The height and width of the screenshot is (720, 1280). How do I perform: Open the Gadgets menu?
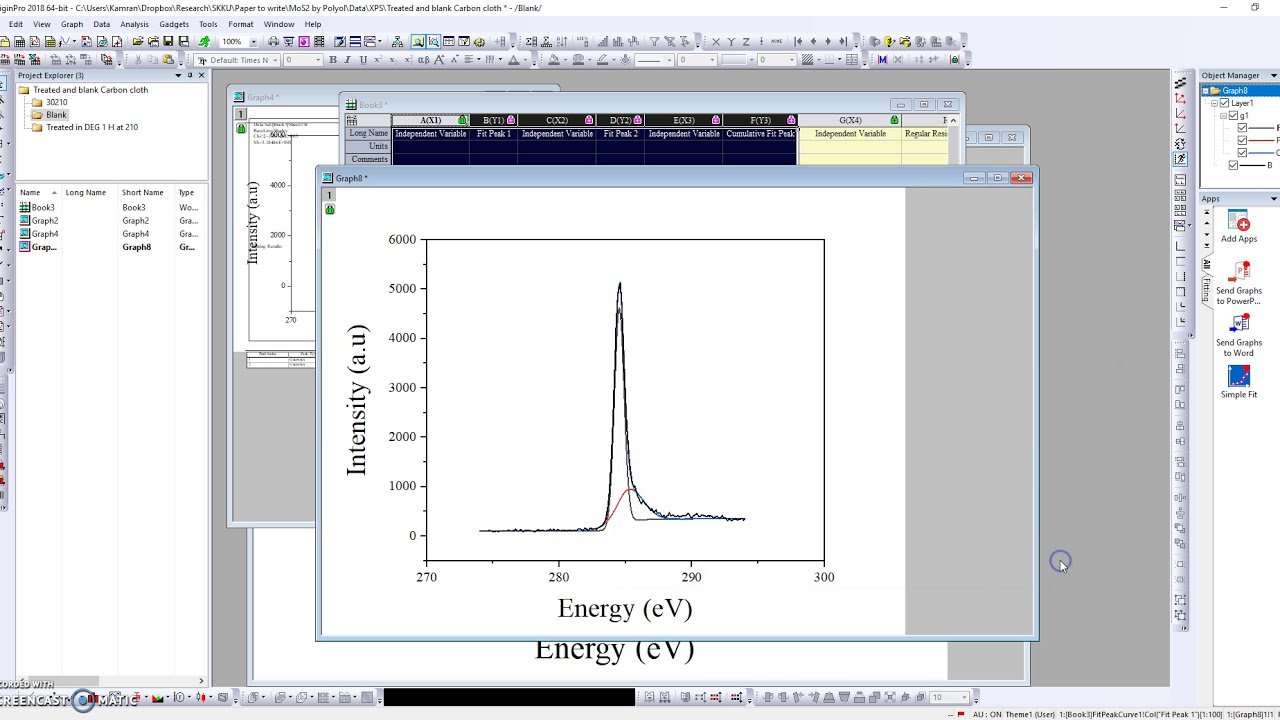(x=173, y=24)
